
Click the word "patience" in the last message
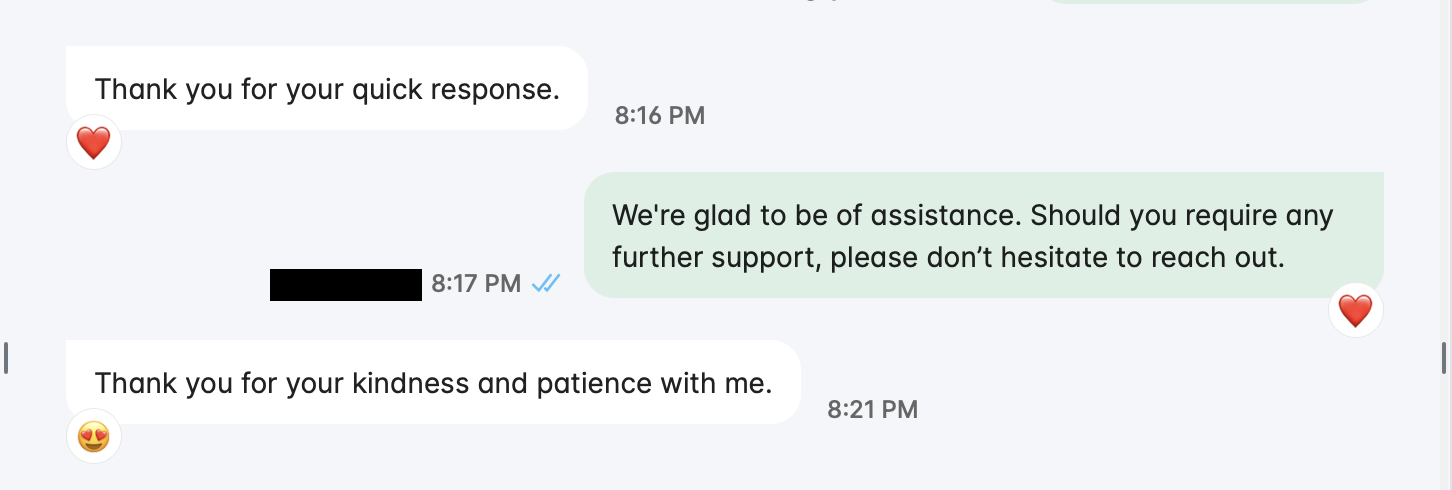tap(594, 383)
